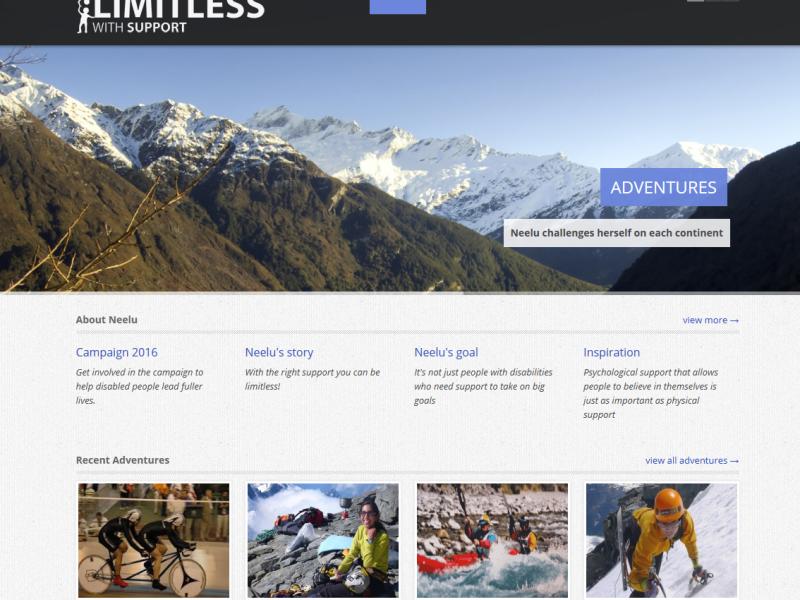Click the 'Neelu challenges herself on each continent' caption
The height and width of the screenshot is (600, 800).
[616, 233]
